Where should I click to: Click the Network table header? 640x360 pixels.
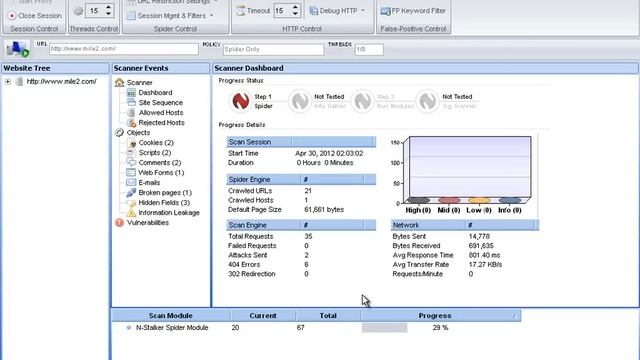tap(465, 225)
